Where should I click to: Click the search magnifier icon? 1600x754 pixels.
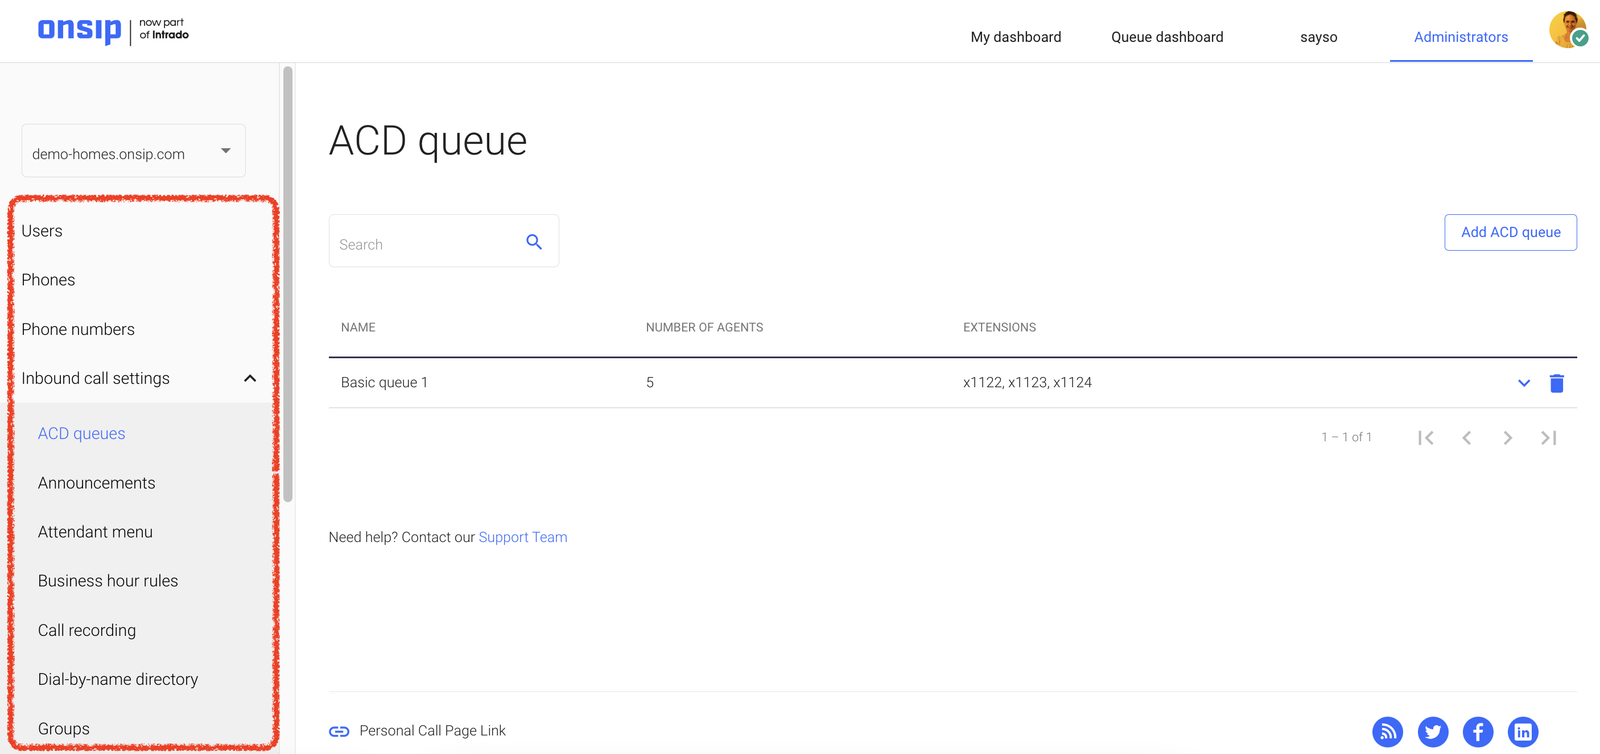(x=534, y=242)
